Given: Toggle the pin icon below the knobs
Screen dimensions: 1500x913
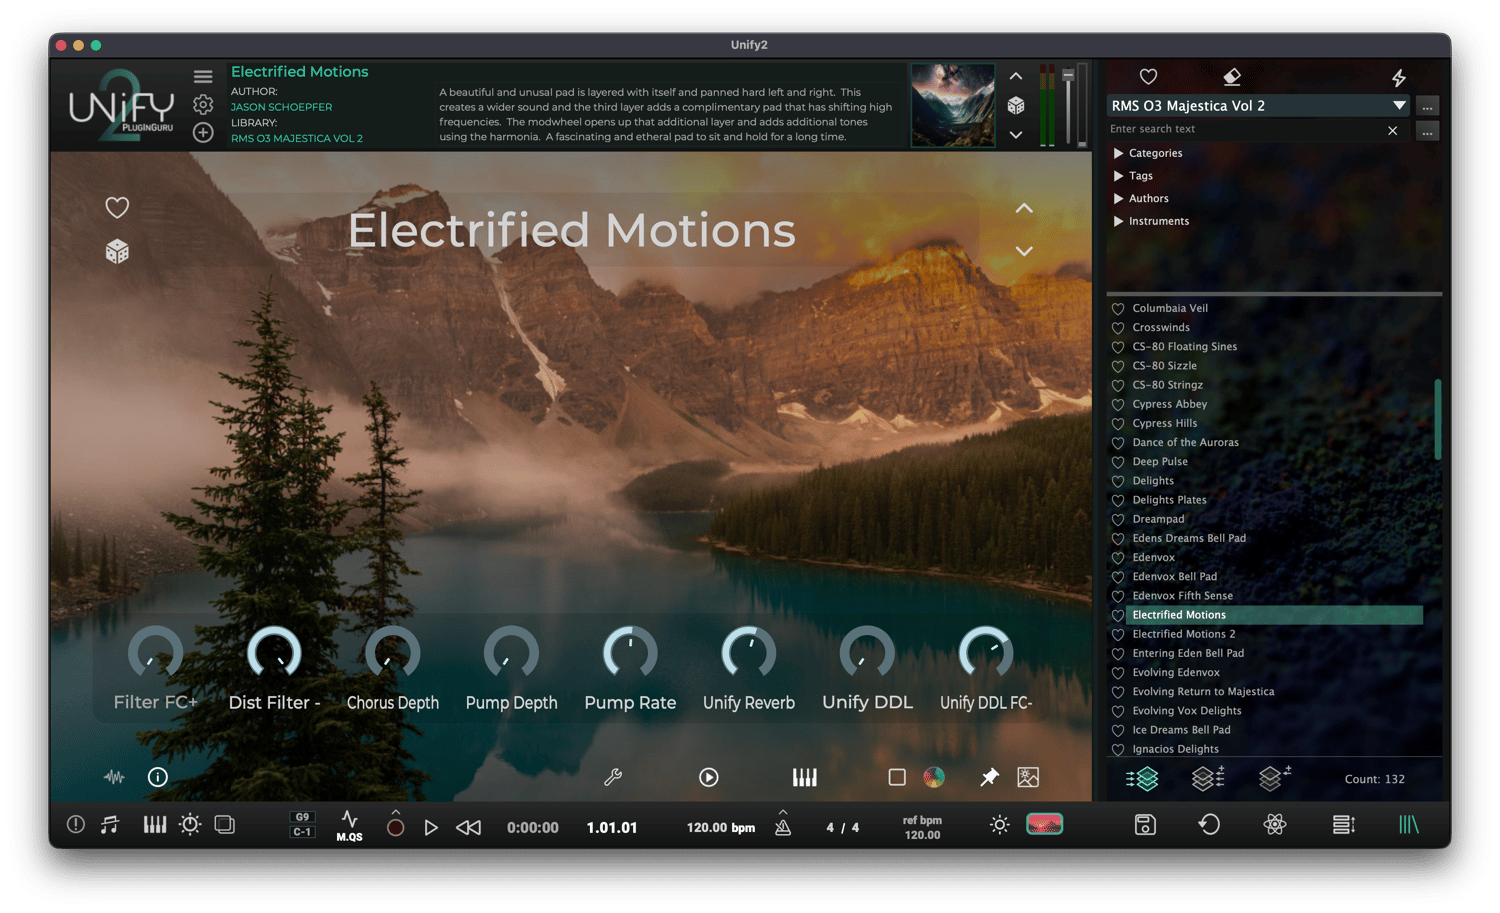Looking at the screenshot, I should tap(989, 777).
